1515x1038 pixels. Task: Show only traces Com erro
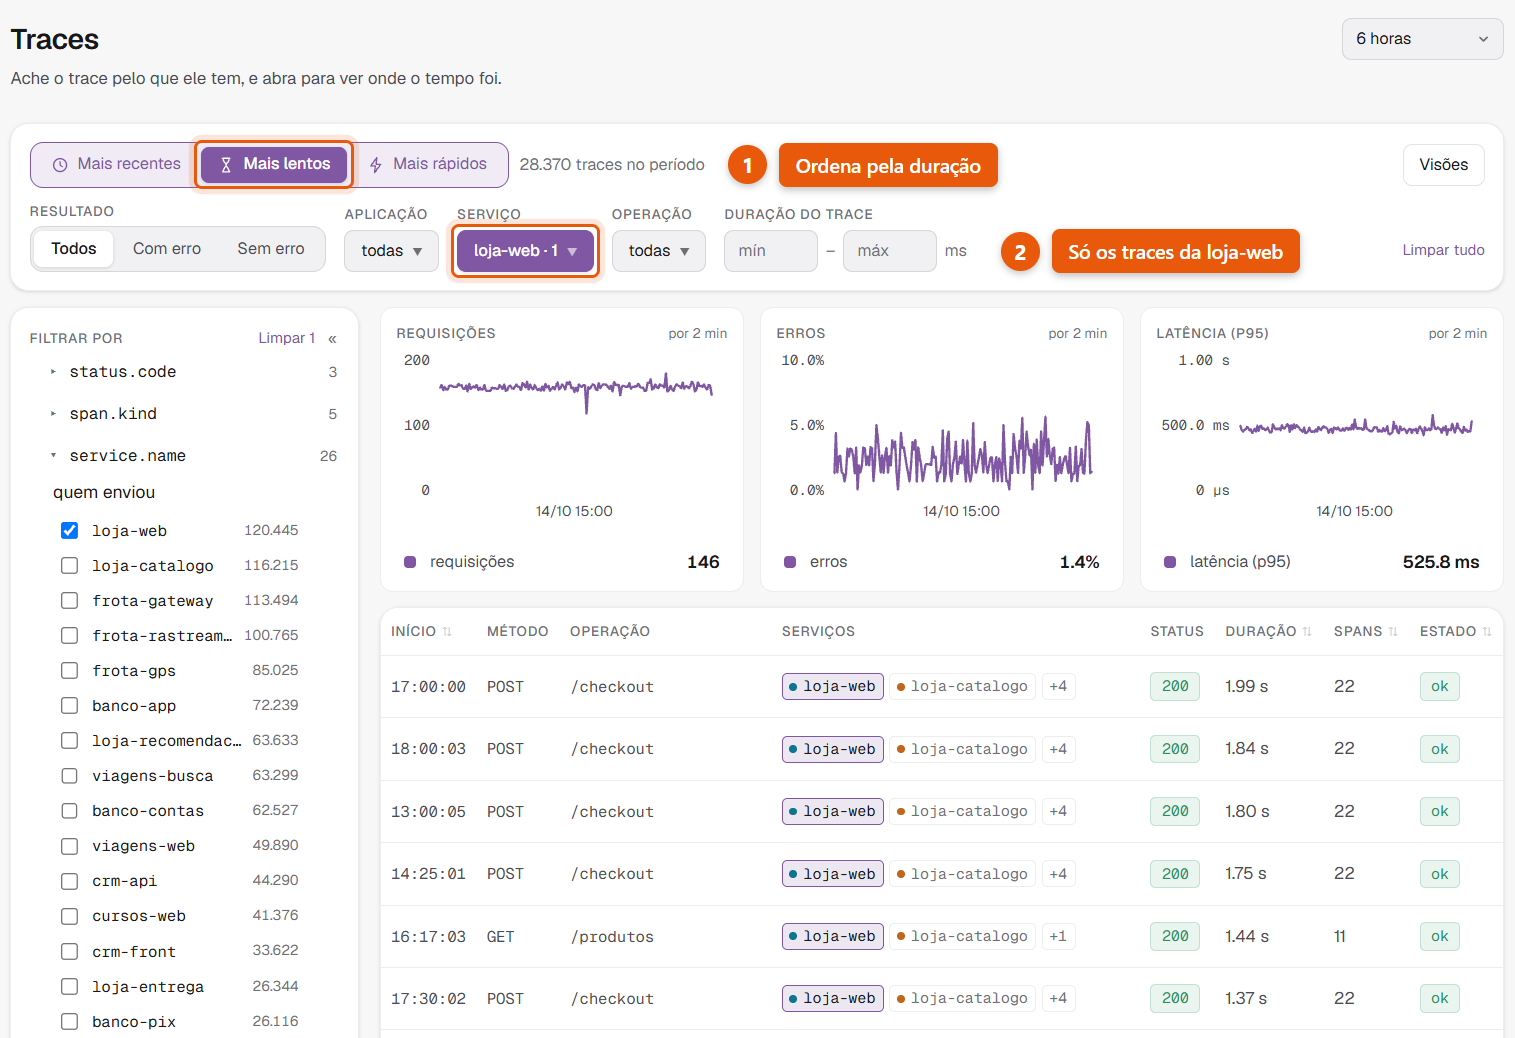tap(167, 249)
